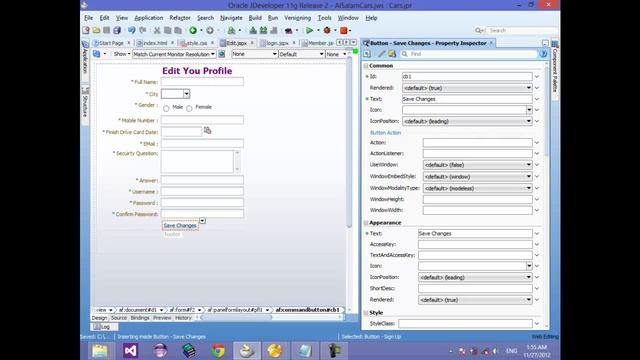
Task: Click the help icon in Property Inspector
Action: [543, 54]
